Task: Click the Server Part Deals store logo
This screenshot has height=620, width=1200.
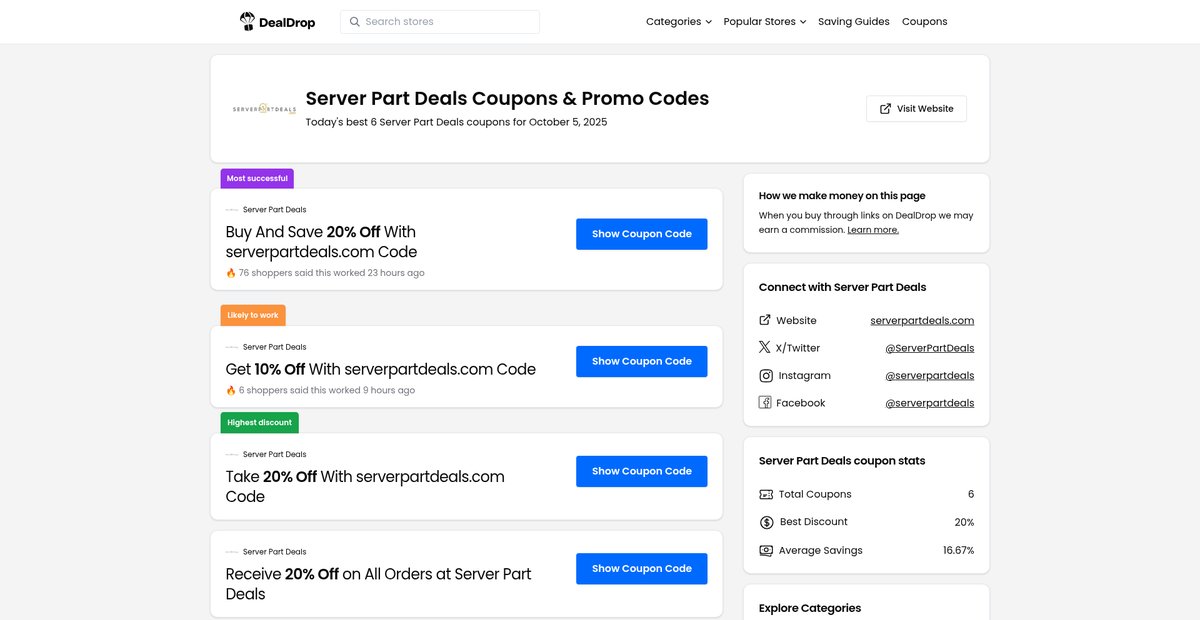Action: pyautogui.click(x=264, y=109)
